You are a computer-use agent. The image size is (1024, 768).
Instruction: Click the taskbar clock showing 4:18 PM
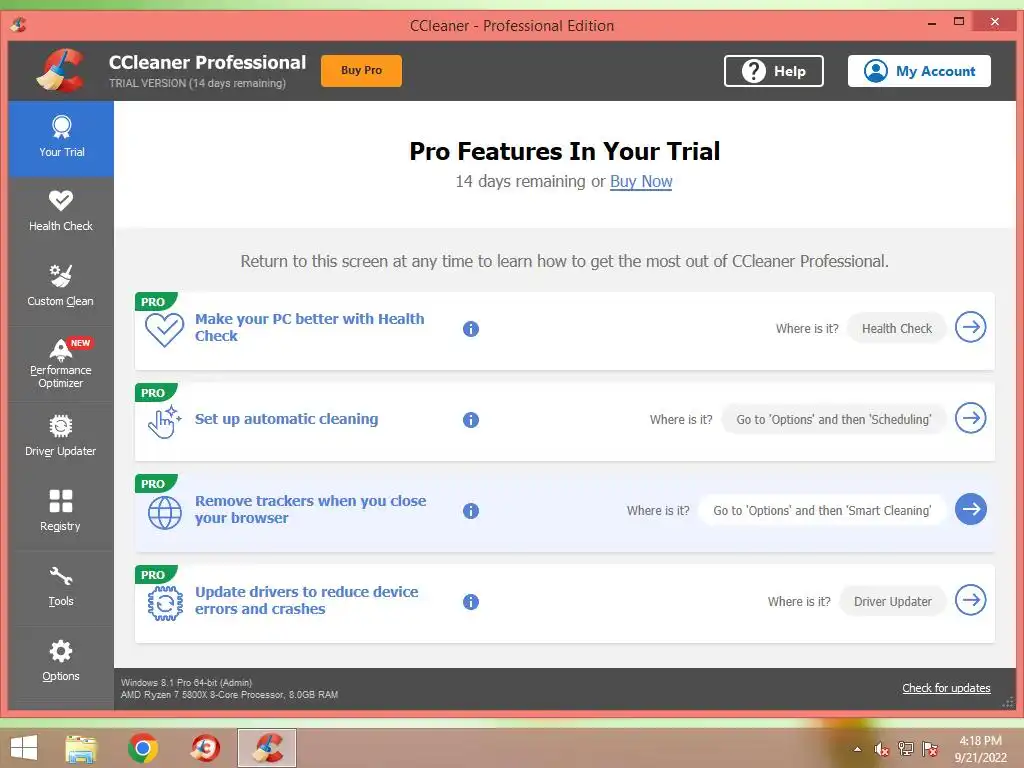980,749
